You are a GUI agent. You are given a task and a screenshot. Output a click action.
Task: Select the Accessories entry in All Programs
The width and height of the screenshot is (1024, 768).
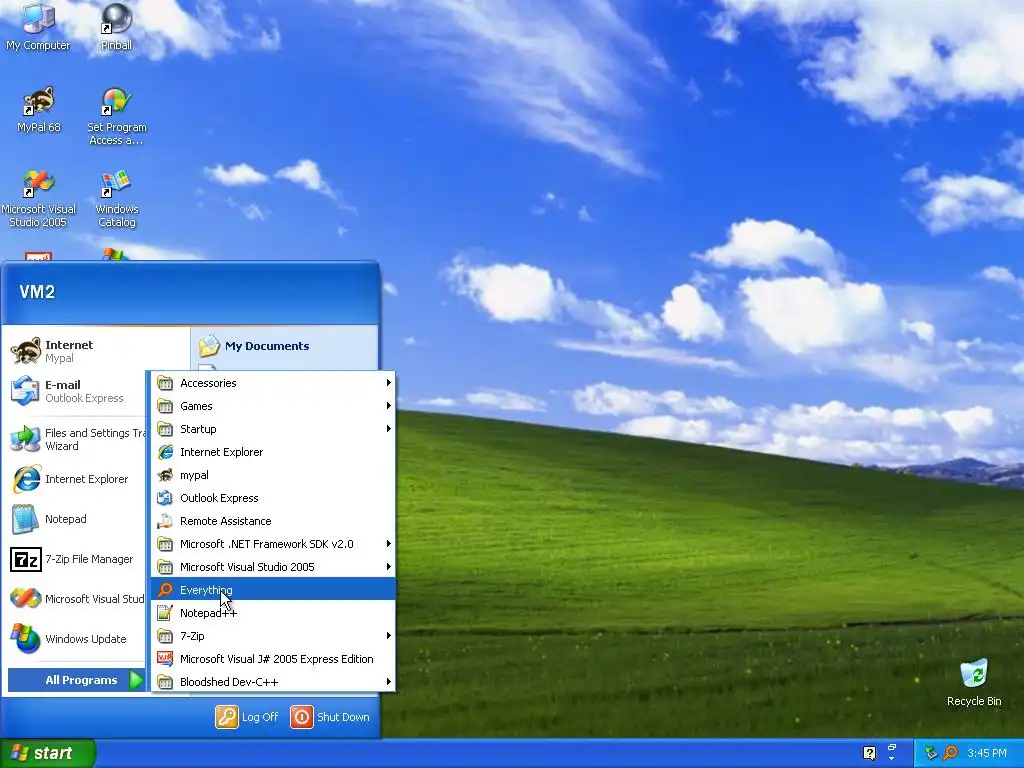[x=273, y=383]
